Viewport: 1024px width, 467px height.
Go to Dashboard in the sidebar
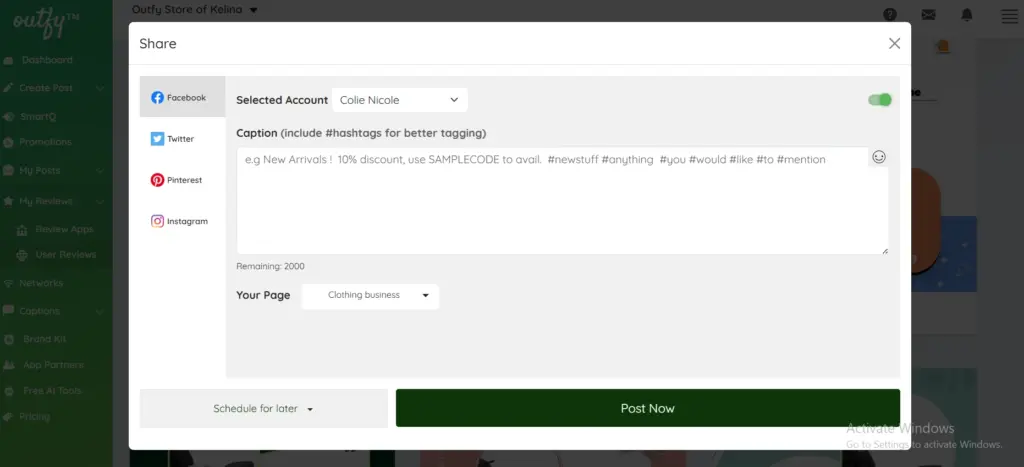(47, 60)
